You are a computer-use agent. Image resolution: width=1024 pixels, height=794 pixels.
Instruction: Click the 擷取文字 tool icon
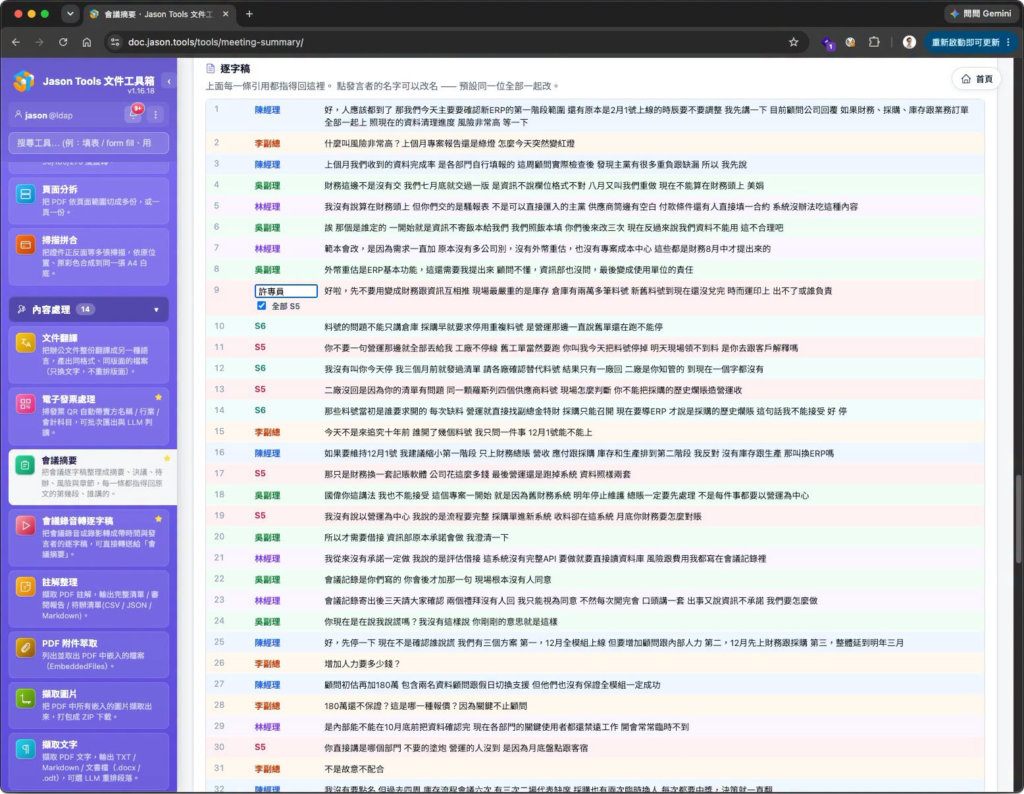25,749
